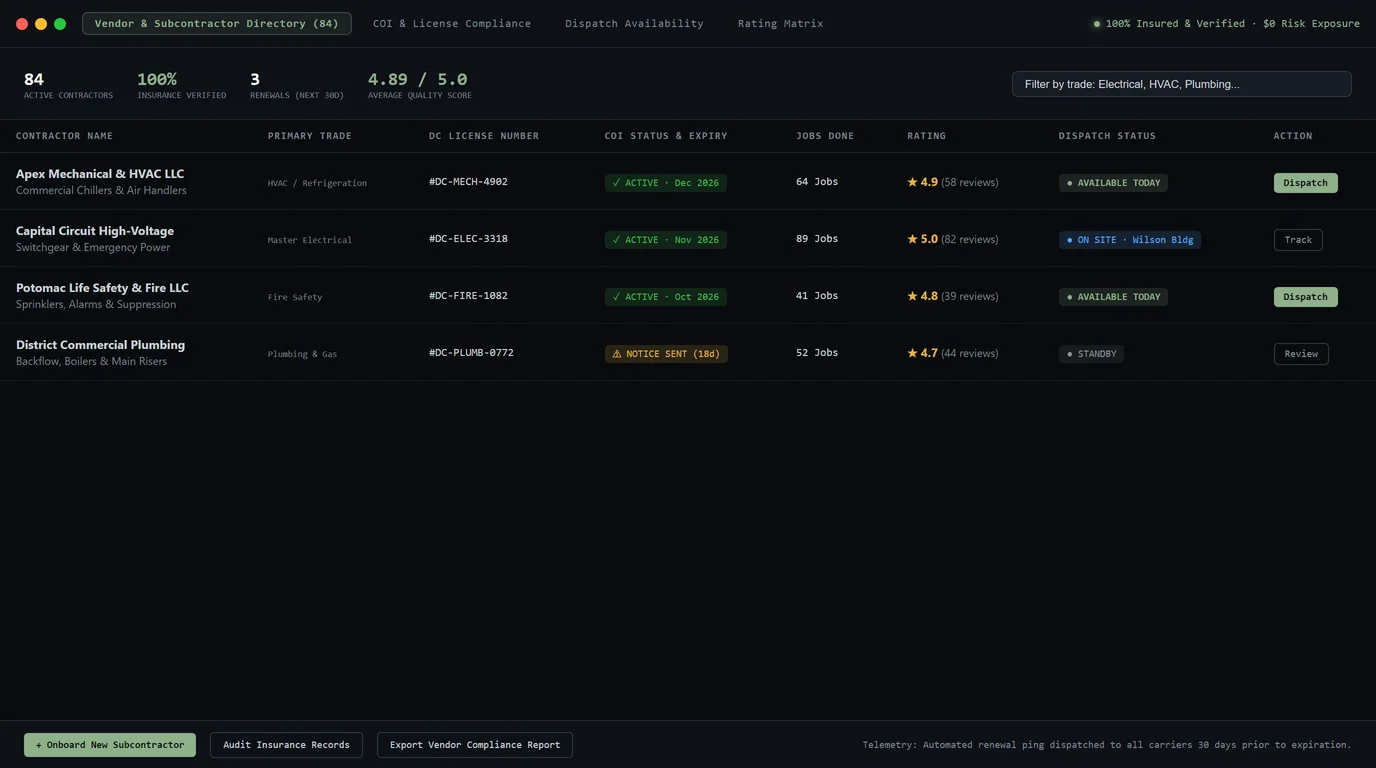This screenshot has width=1376, height=768.
Task: Click the 100% Insurance Verified stat
Action: [181, 85]
